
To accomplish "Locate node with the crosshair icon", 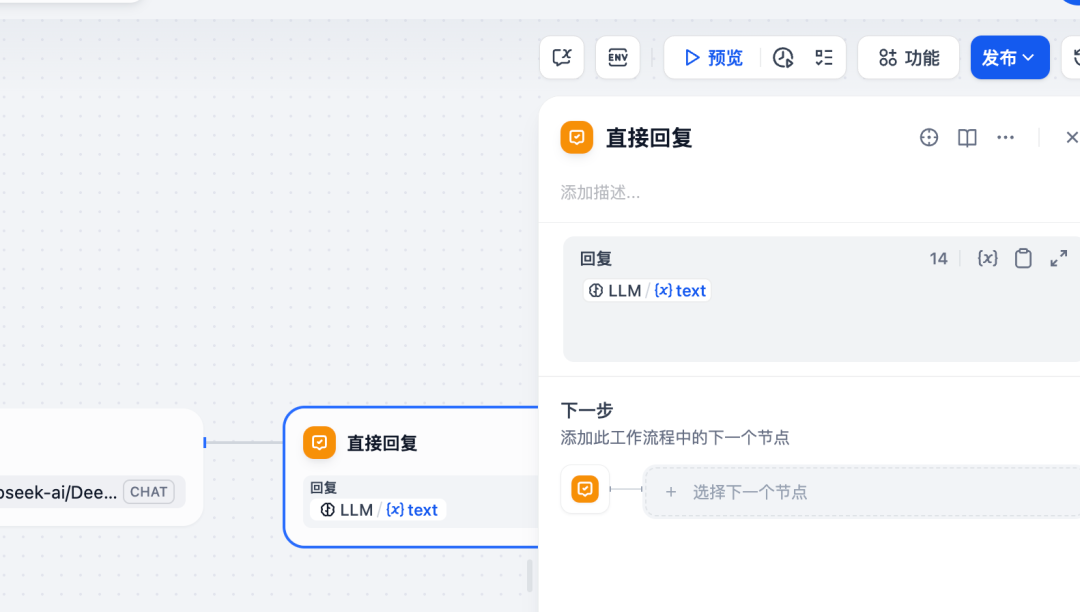I will coord(928,137).
